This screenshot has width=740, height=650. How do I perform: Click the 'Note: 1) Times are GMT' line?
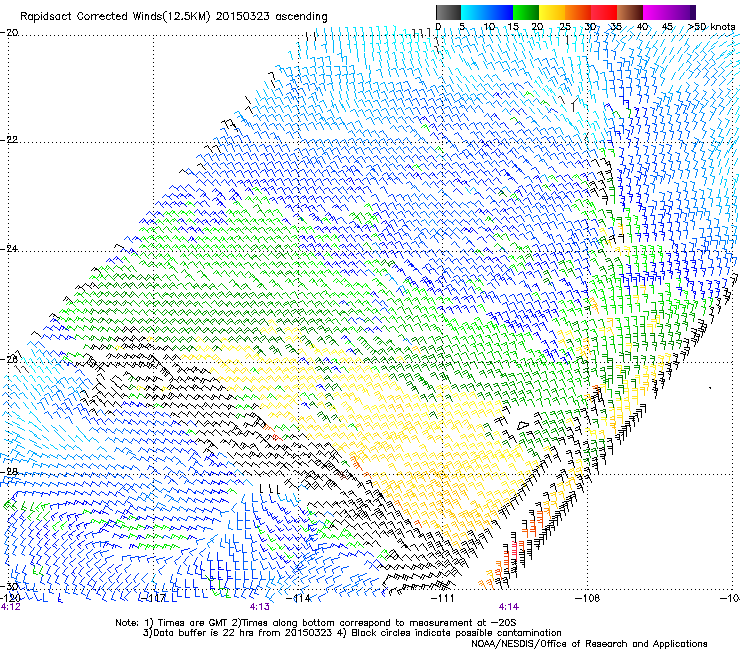[x=316, y=623]
